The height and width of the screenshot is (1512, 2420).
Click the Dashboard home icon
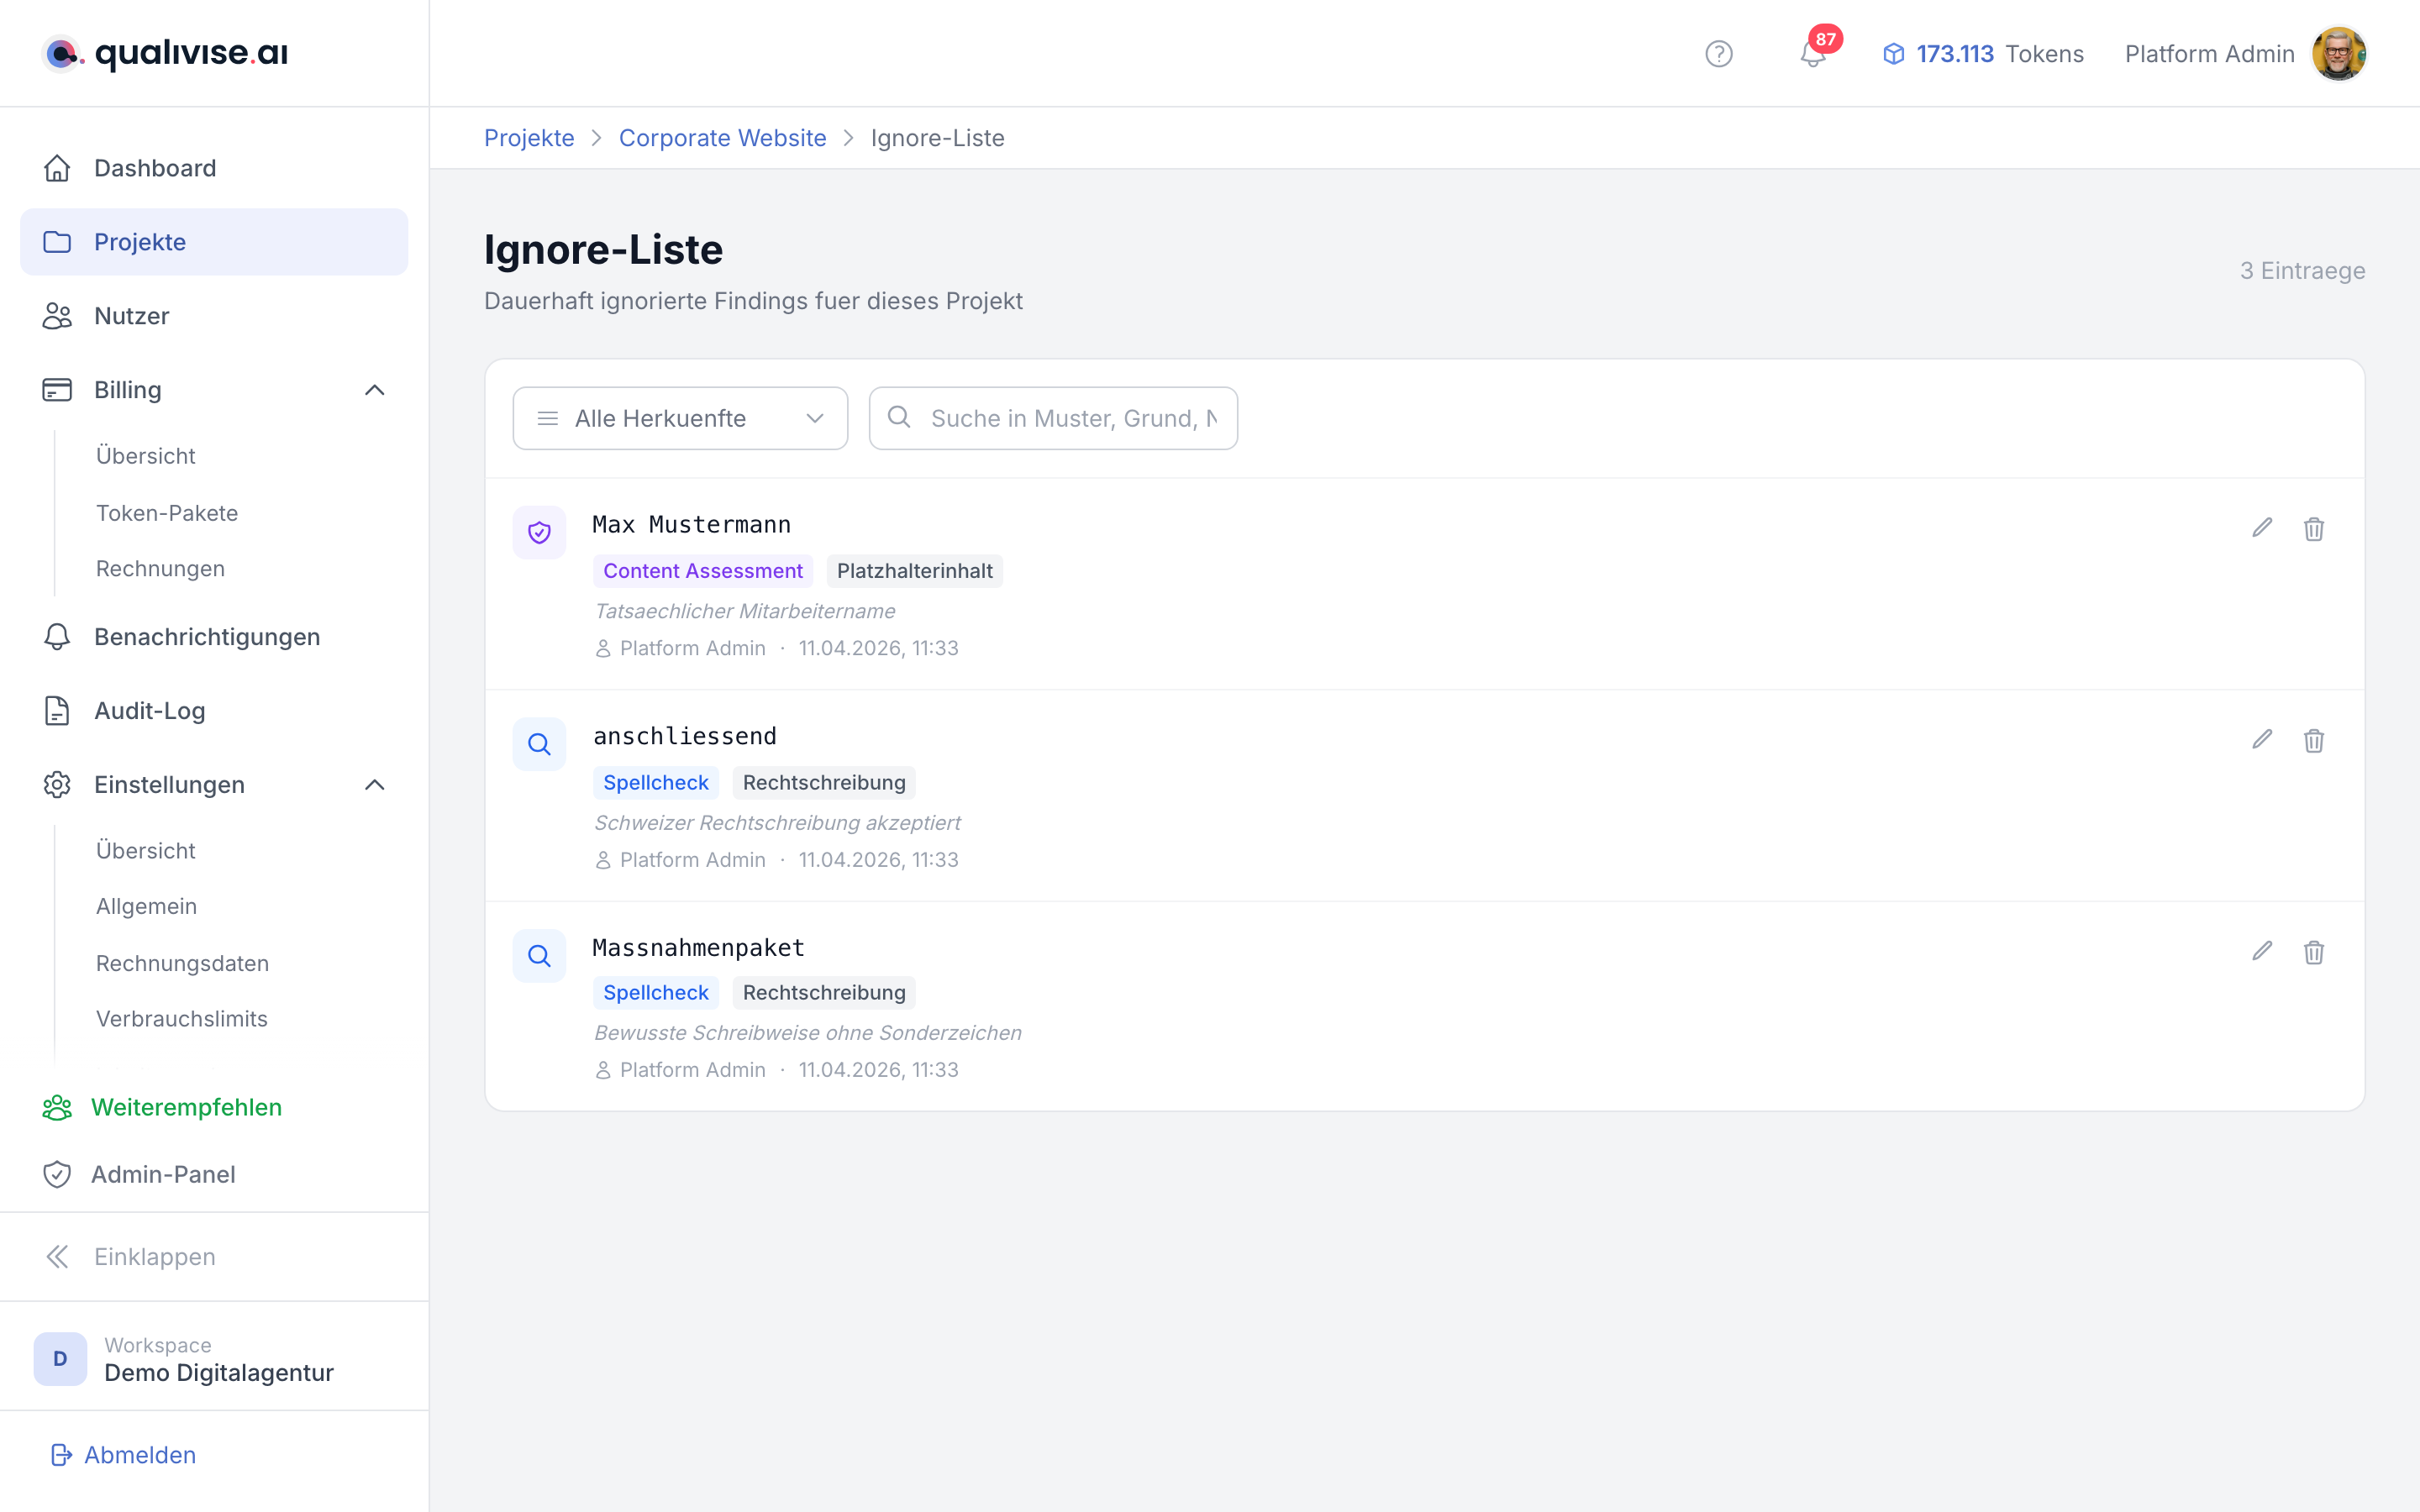tap(57, 168)
